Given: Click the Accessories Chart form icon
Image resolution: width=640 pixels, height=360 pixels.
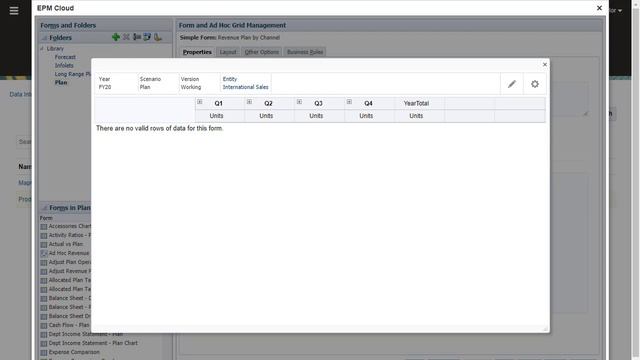Looking at the screenshot, I should click(x=44, y=227).
